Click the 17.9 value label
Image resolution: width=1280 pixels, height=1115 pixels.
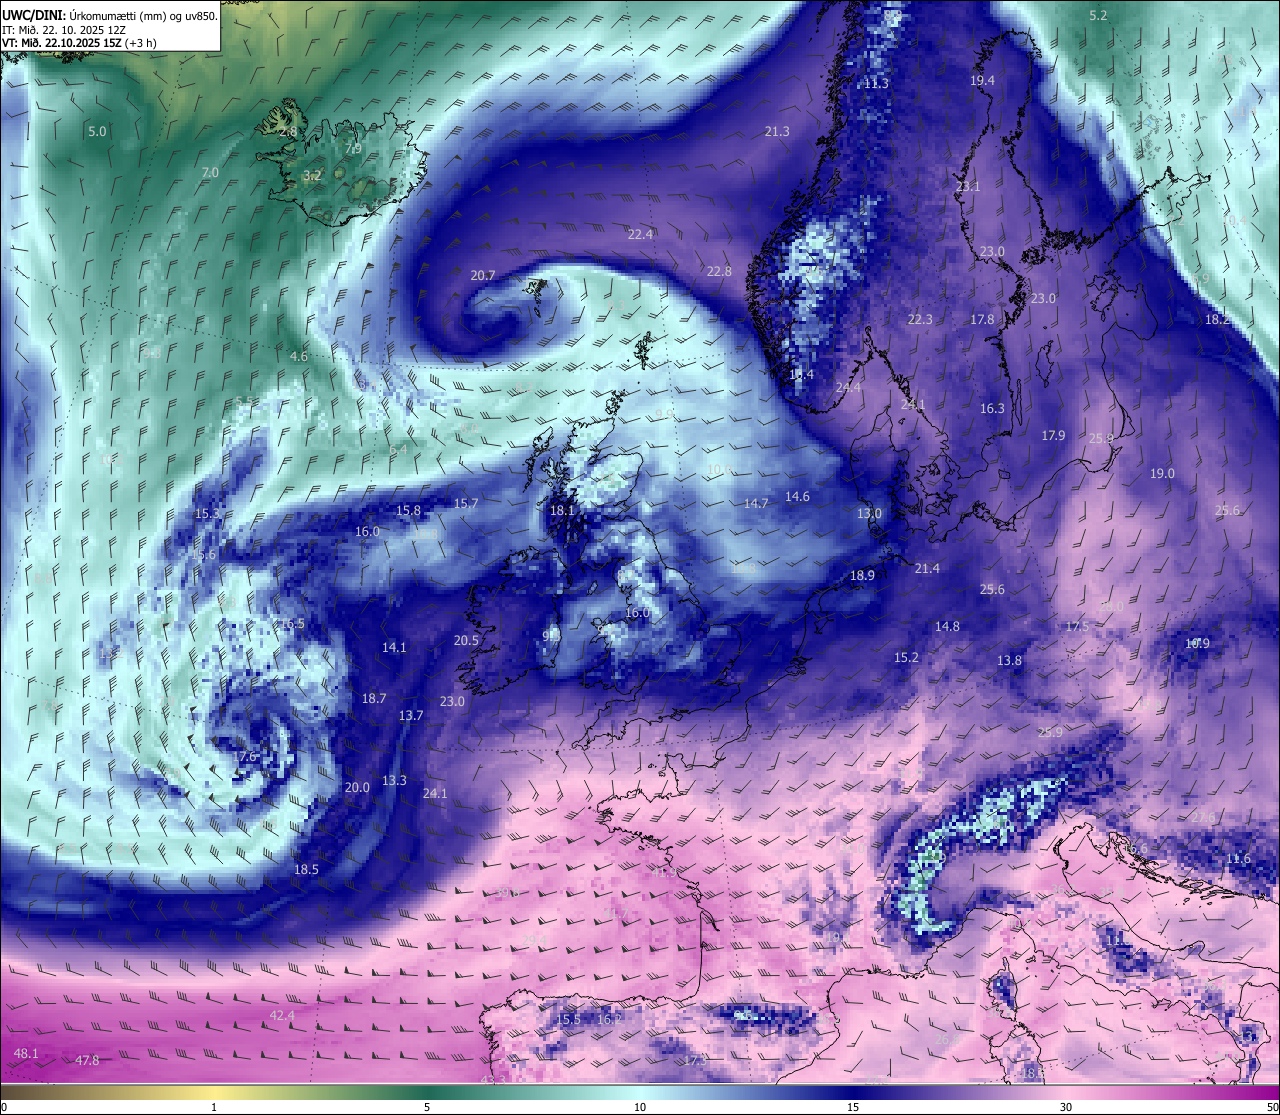(1053, 435)
